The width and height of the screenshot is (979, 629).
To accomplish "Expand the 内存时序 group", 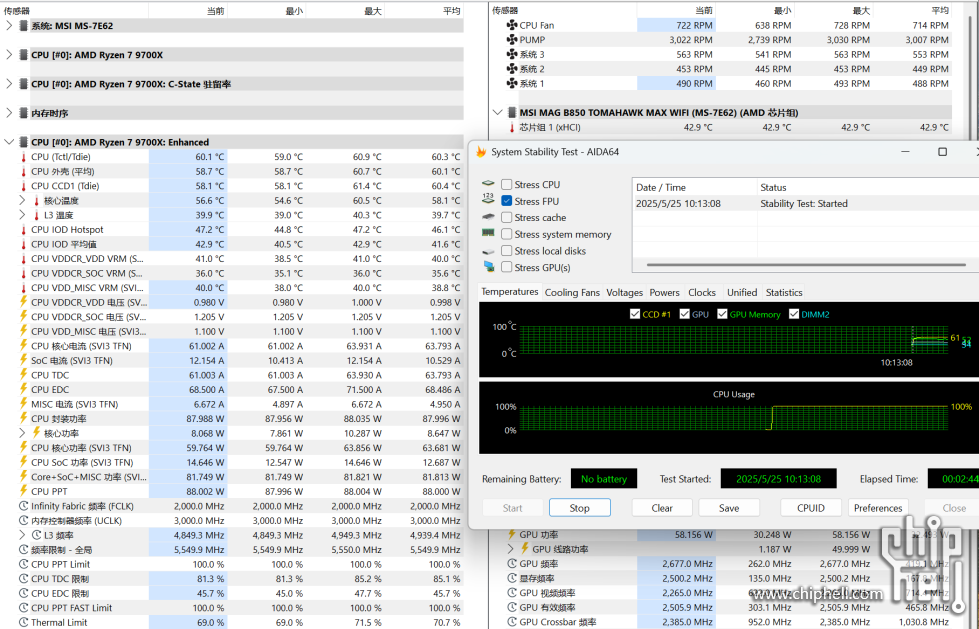I will [9, 113].
